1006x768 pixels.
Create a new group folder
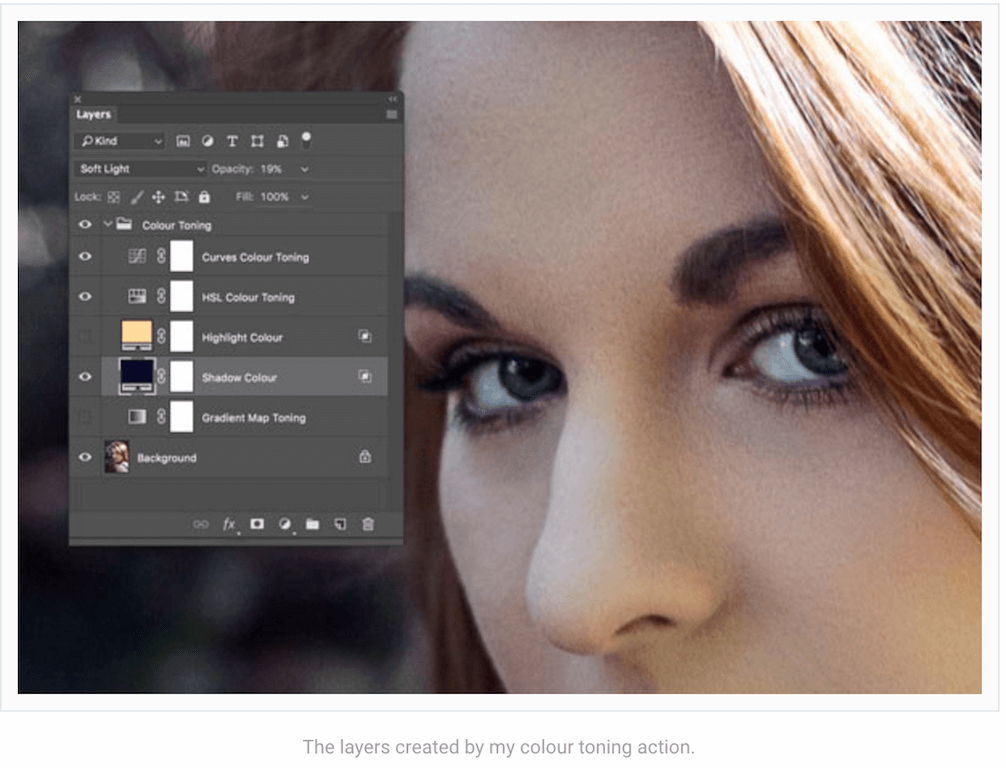coord(312,524)
